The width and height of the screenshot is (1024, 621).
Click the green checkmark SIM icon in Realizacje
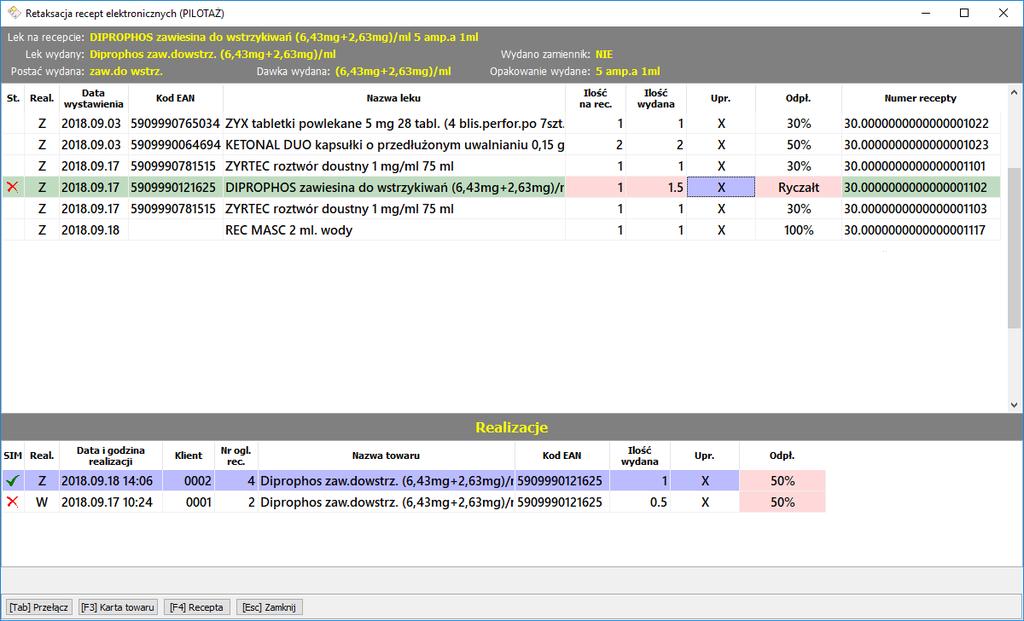(x=12, y=481)
